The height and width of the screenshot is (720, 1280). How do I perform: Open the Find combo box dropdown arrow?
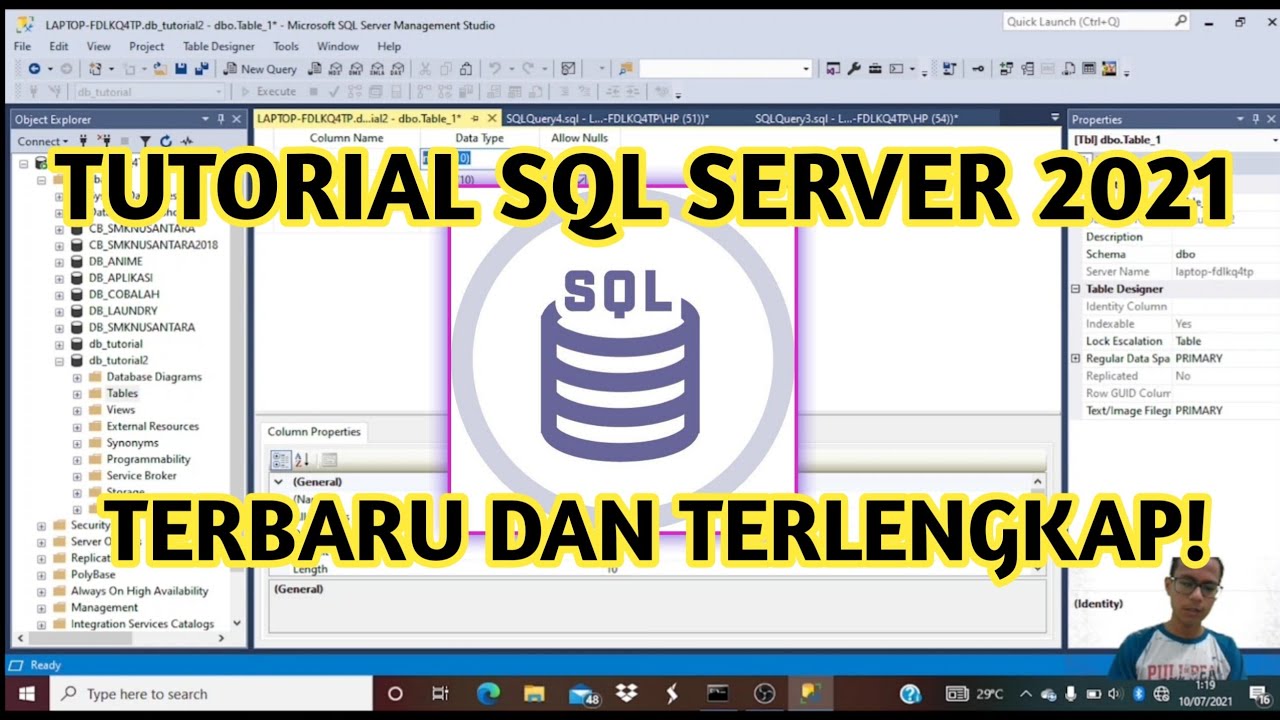point(806,69)
